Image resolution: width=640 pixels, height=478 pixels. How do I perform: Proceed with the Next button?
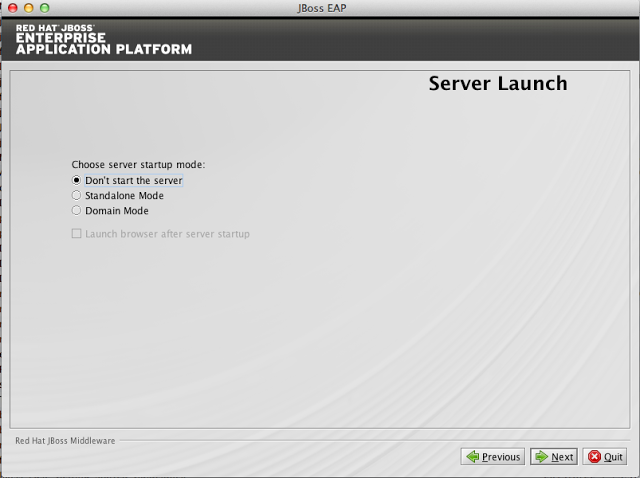point(554,456)
